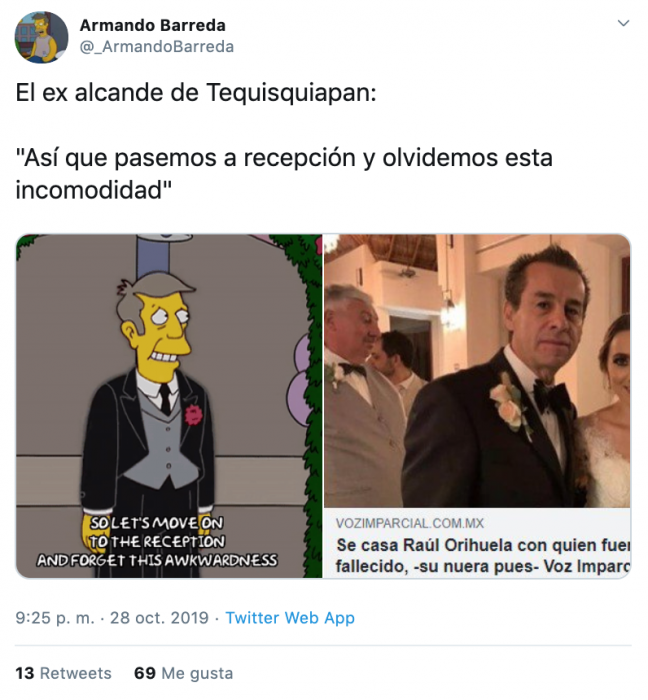The width and height of the screenshot is (648, 700).
Task: Open the tweet date 28 oct. 2019
Action: [159, 618]
